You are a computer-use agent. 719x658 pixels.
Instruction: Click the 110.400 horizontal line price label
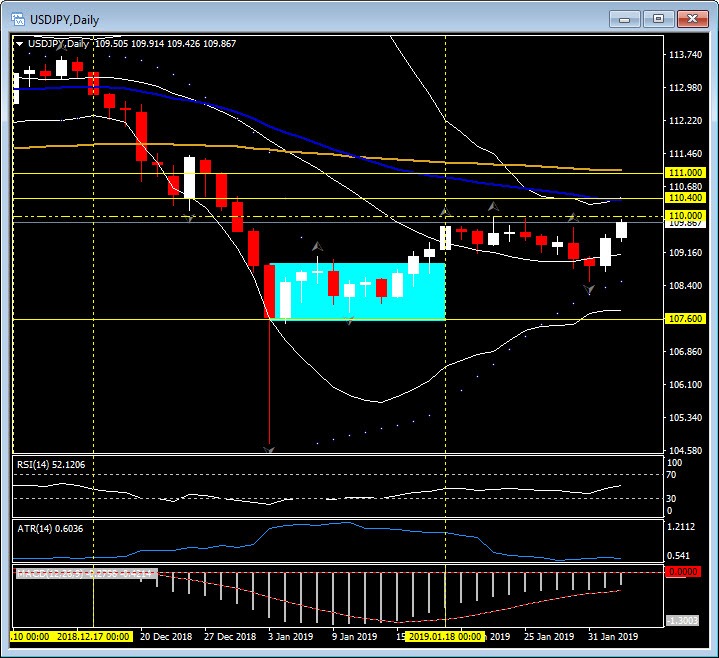point(685,198)
